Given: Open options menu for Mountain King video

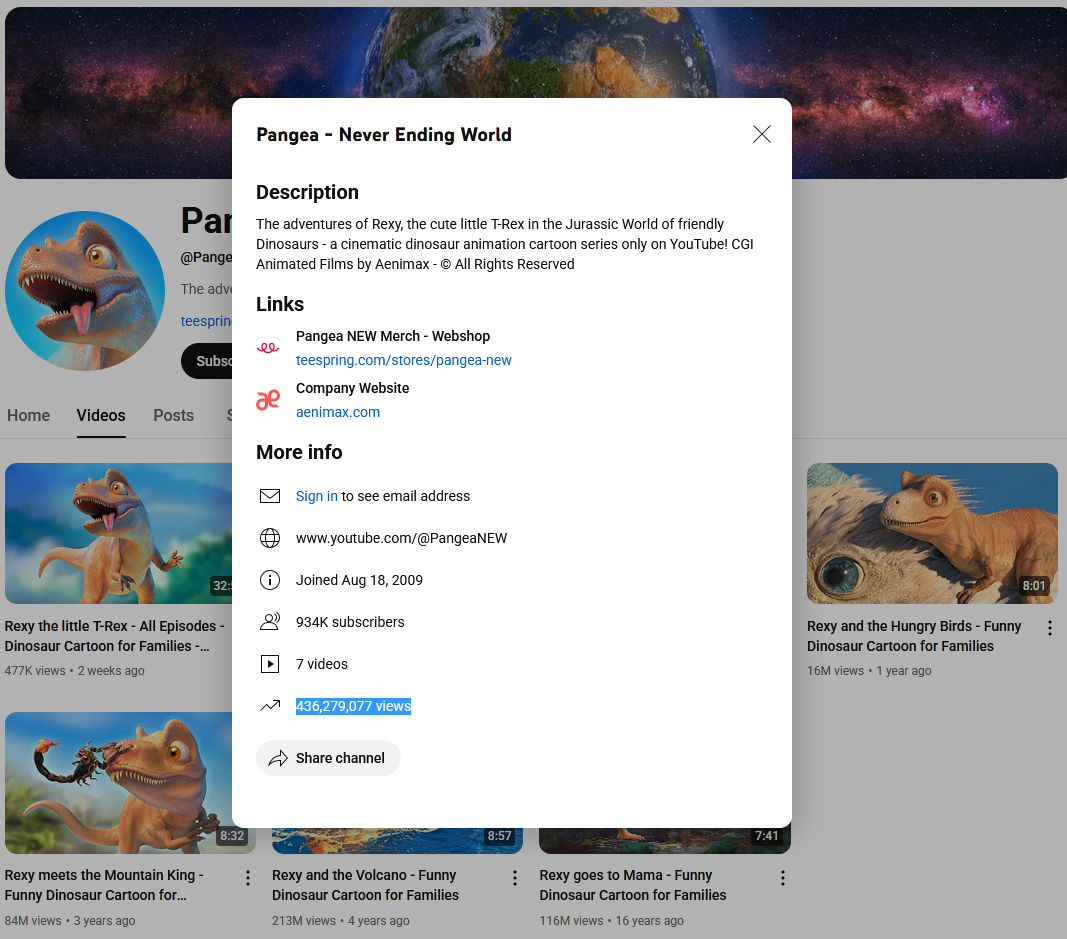Looking at the screenshot, I should pyautogui.click(x=248, y=878).
